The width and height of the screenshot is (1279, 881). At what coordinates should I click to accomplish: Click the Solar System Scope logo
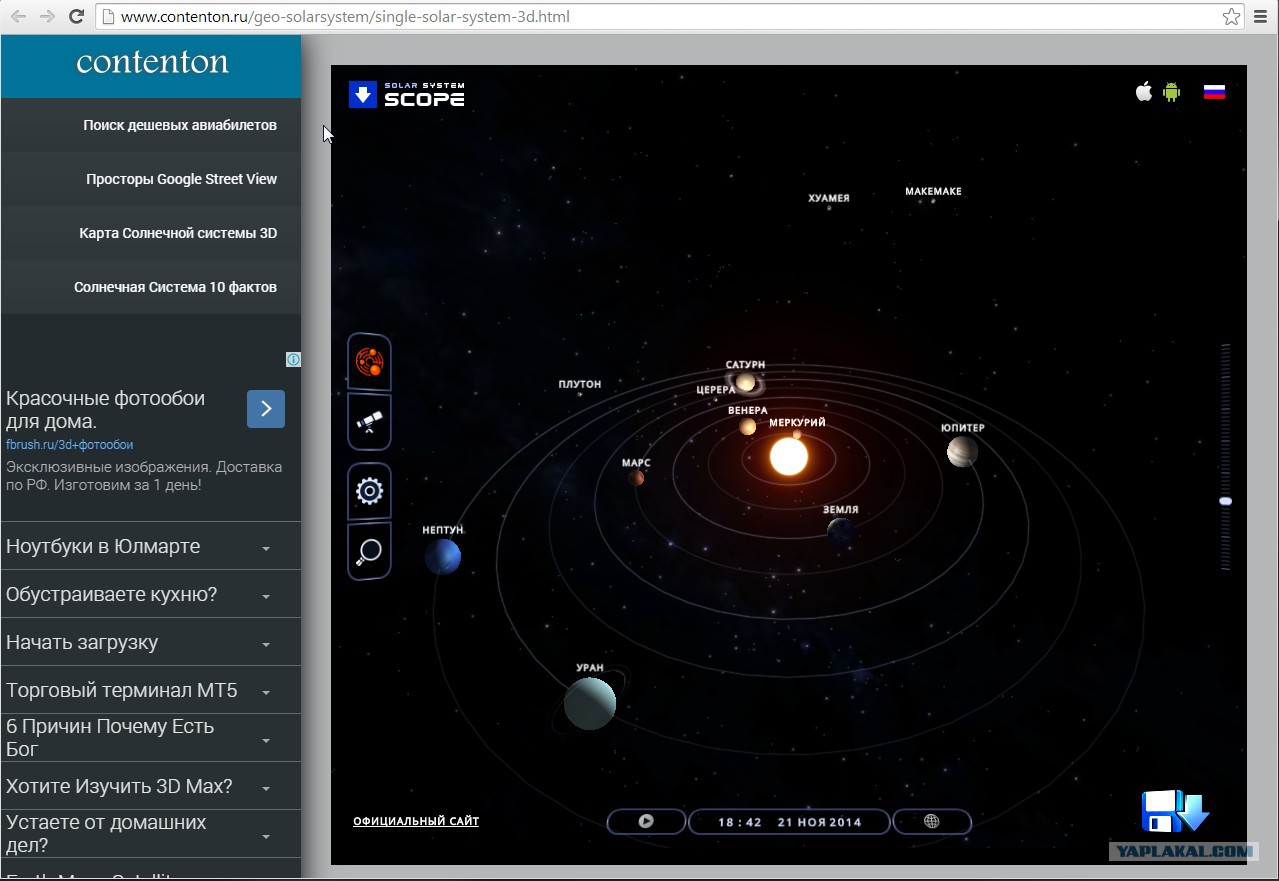(x=406, y=94)
